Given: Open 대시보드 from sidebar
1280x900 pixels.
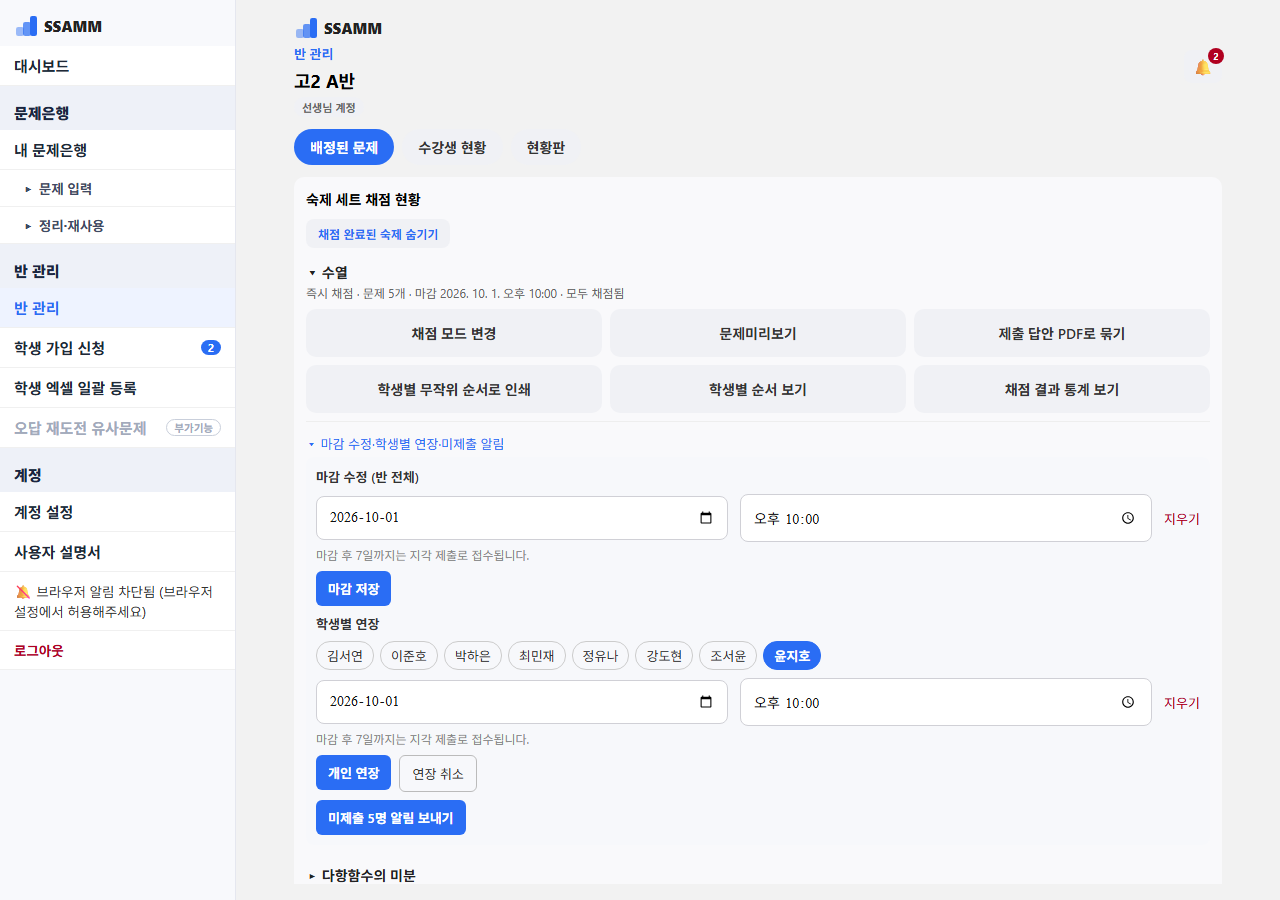Looking at the screenshot, I should coord(117,66).
